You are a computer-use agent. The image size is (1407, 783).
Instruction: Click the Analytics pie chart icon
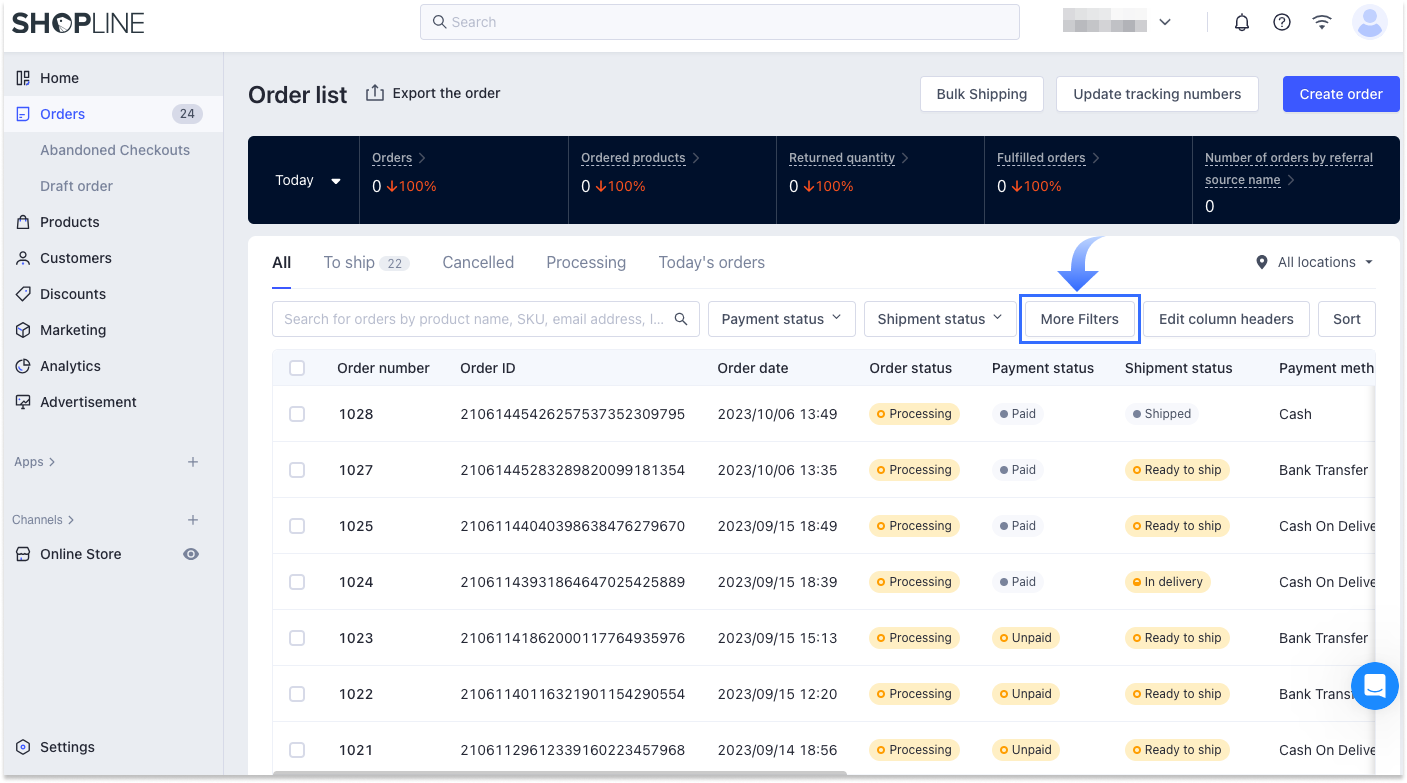point(23,366)
